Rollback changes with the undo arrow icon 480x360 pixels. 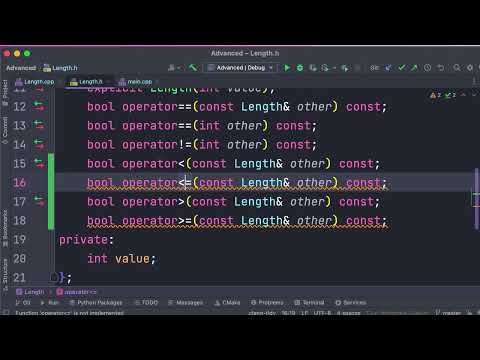point(441,68)
